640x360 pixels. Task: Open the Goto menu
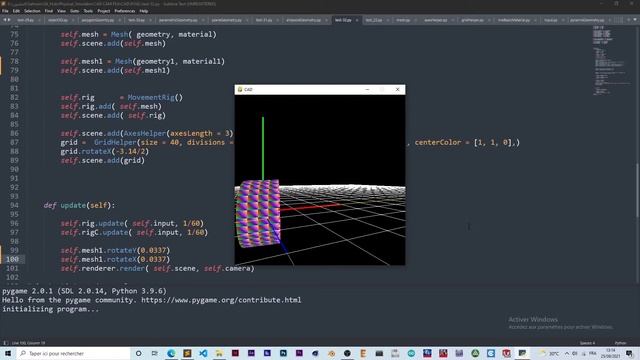point(74,11)
